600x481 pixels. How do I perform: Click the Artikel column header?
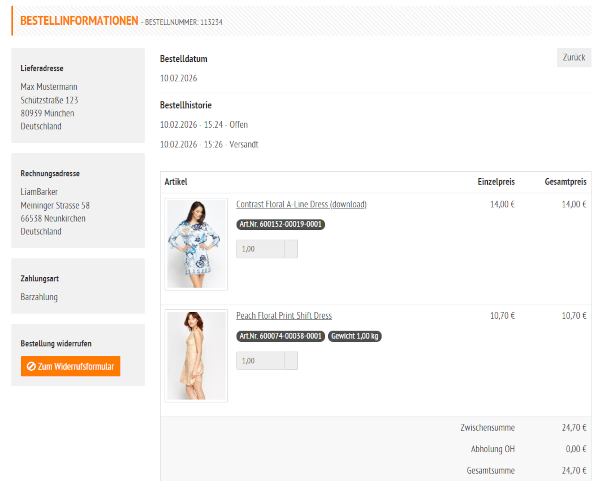176,182
